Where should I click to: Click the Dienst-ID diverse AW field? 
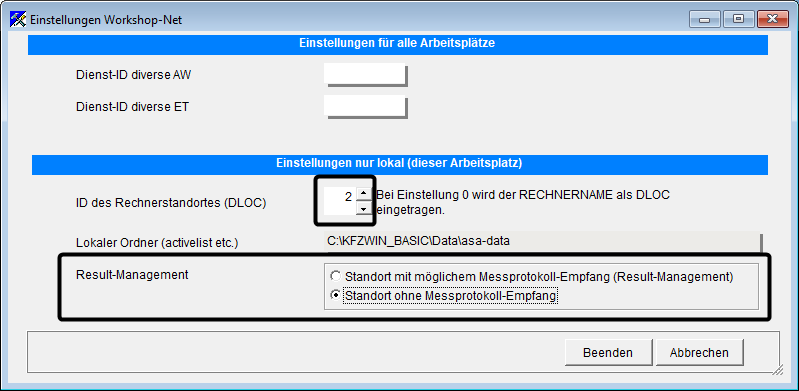pos(365,74)
